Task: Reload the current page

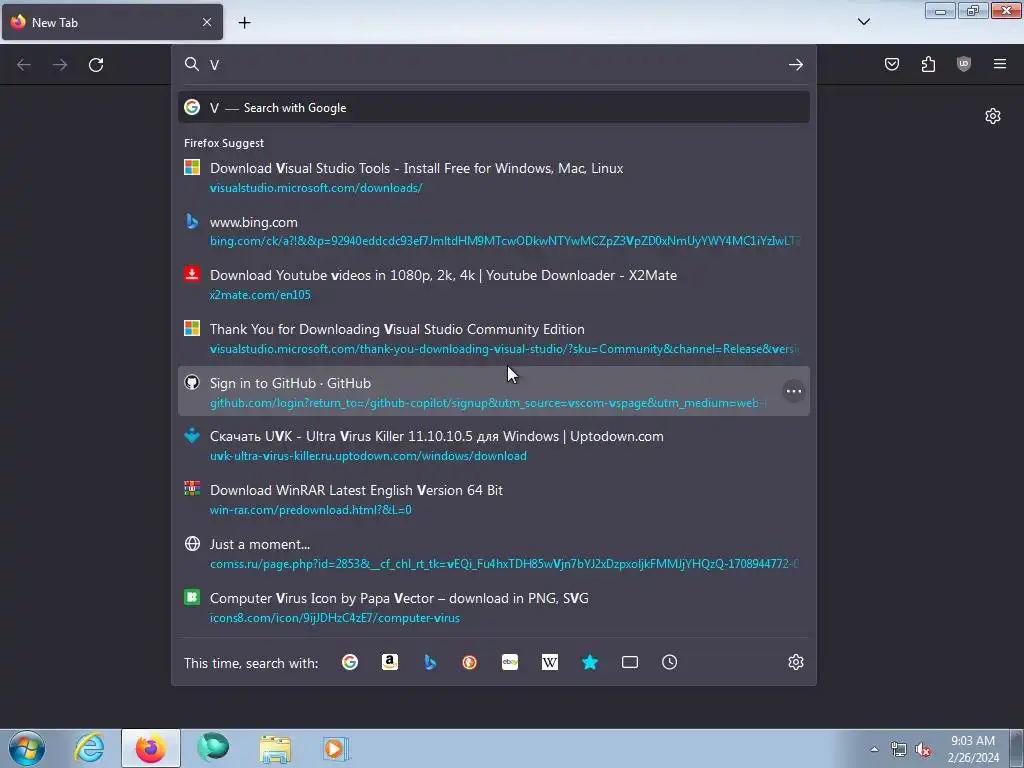Action: pyautogui.click(x=96, y=64)
